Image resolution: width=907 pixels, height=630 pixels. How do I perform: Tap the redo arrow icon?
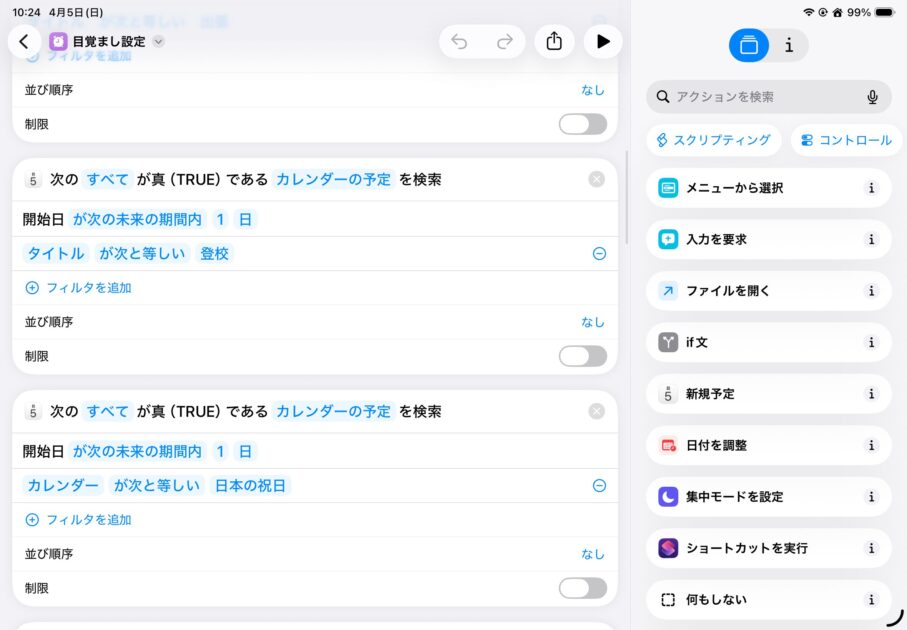tap(504, 41)
